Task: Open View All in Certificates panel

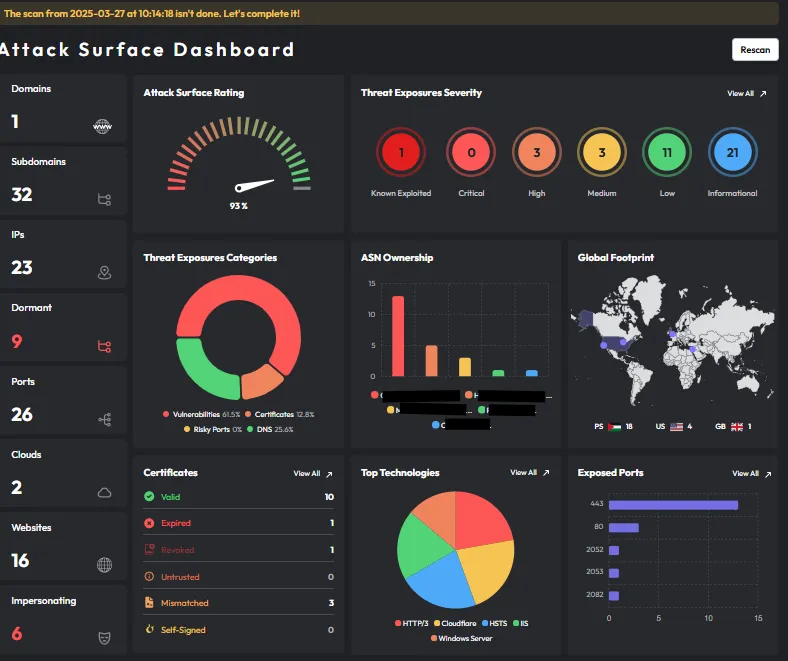Action: (x=312, y=473)
